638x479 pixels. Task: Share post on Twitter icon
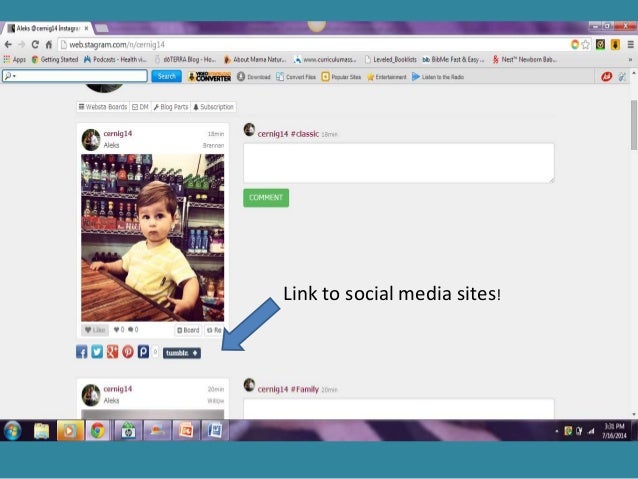pos(97,352)
